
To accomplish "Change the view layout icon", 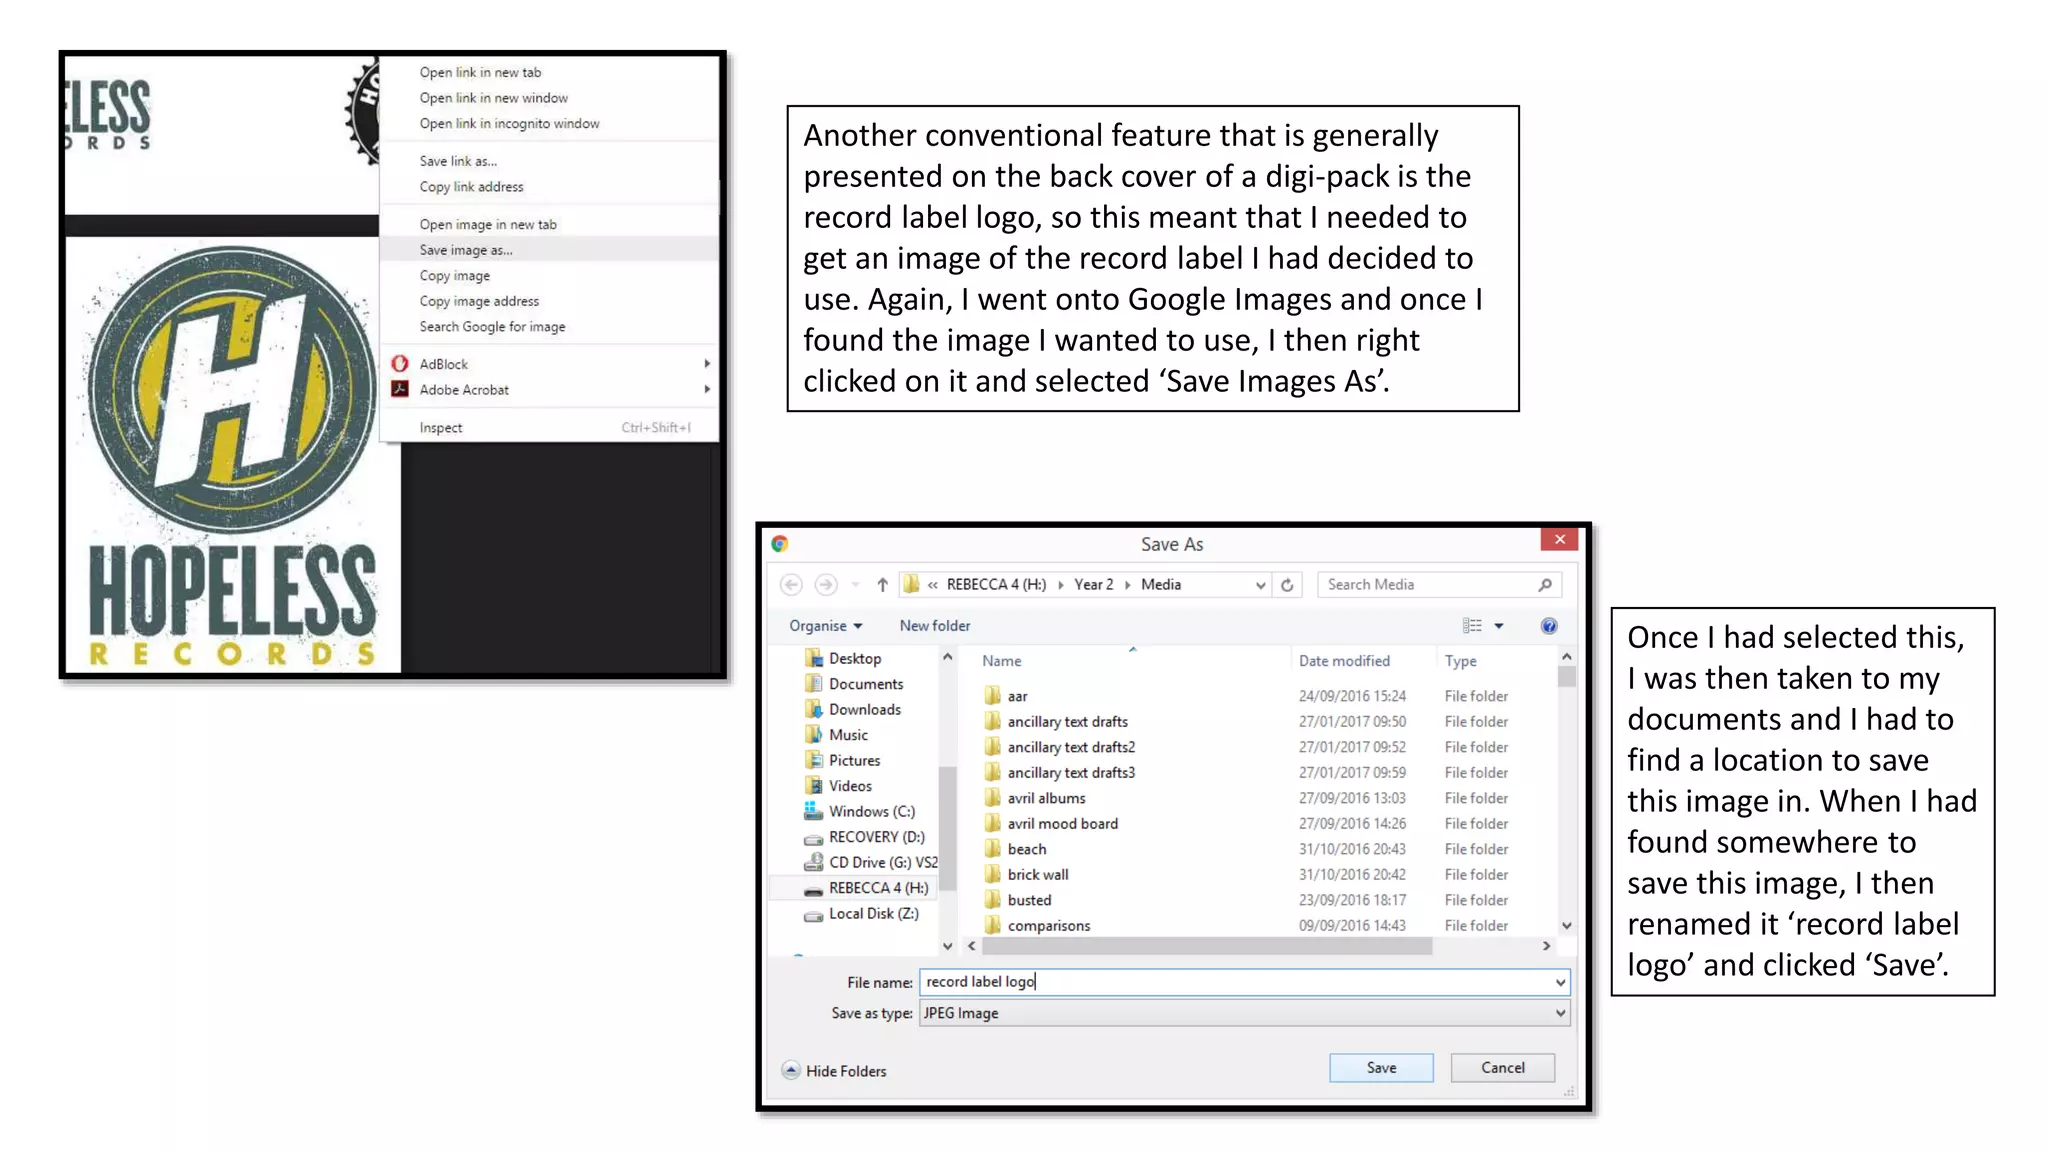I will 1473,626.
